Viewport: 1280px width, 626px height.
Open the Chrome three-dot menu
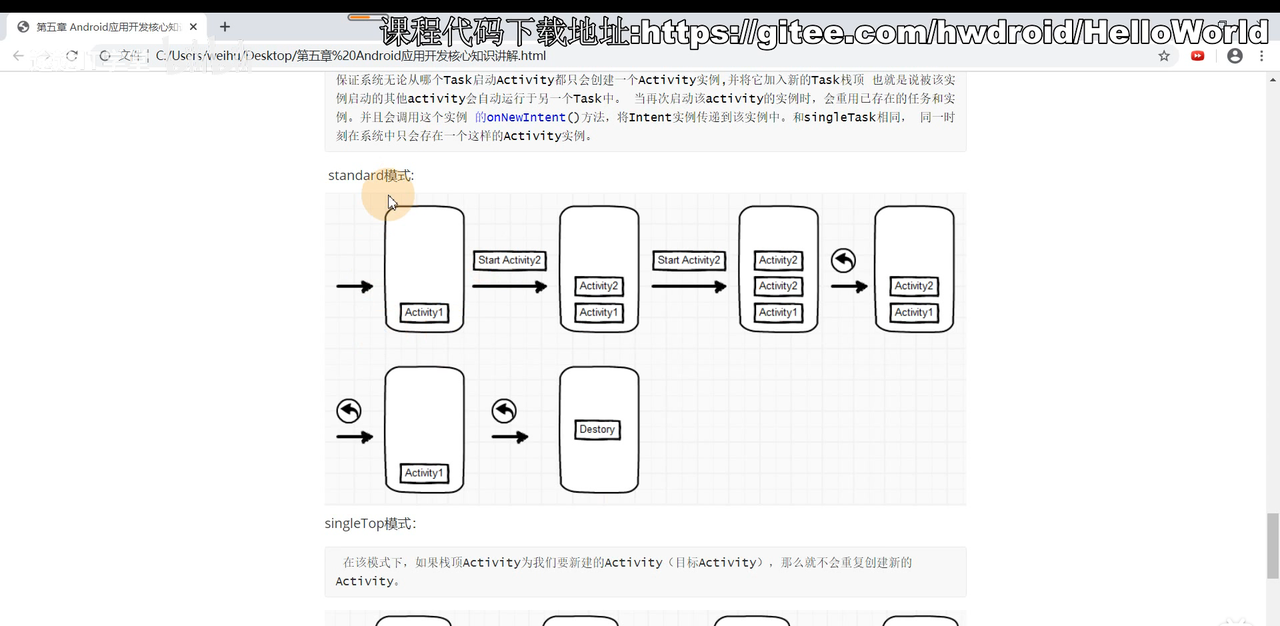coord(1262,56)
